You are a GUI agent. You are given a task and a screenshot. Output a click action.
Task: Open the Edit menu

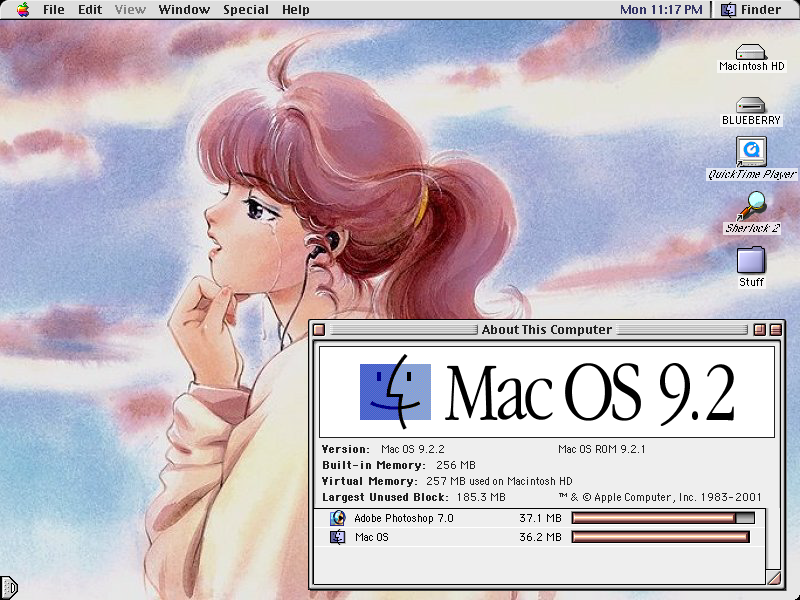[x=90, y=10]
